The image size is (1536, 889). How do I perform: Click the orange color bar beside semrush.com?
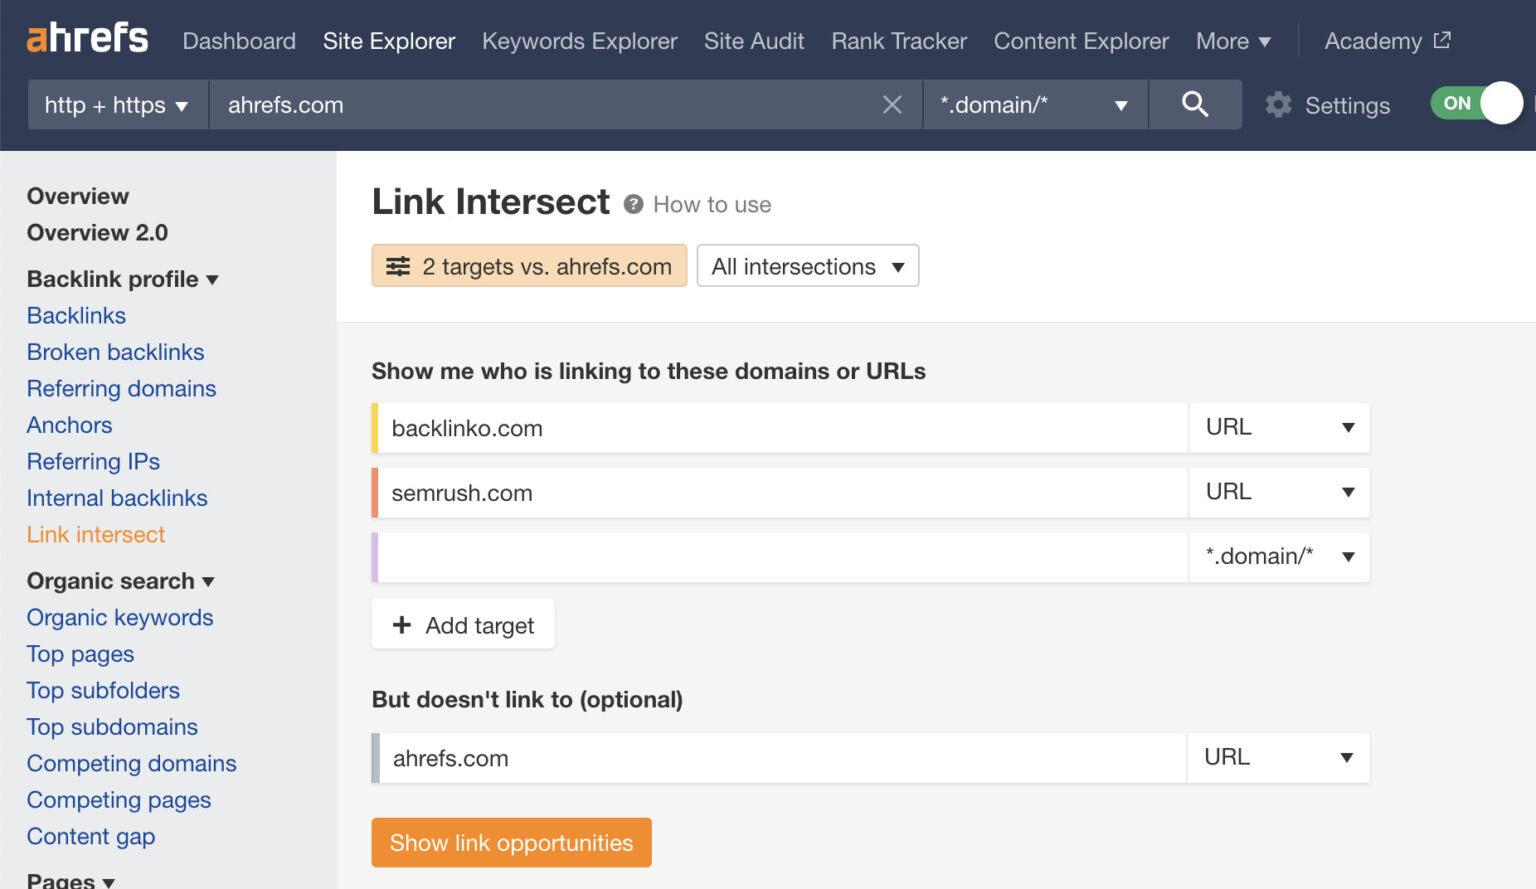(376, 492)
